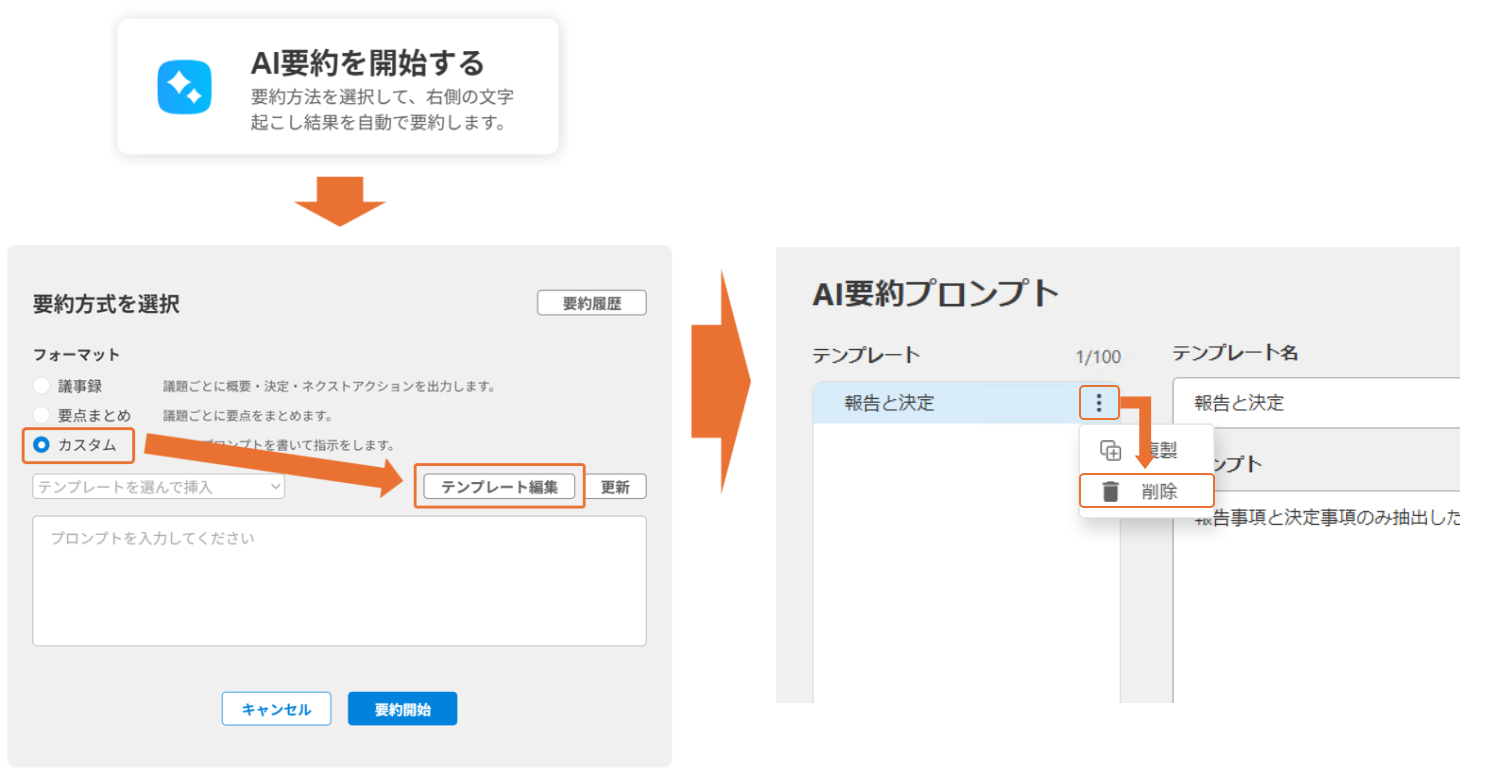Click the AI summary sparkle icon
This screenshot has height=776, width=1486.
184,87
